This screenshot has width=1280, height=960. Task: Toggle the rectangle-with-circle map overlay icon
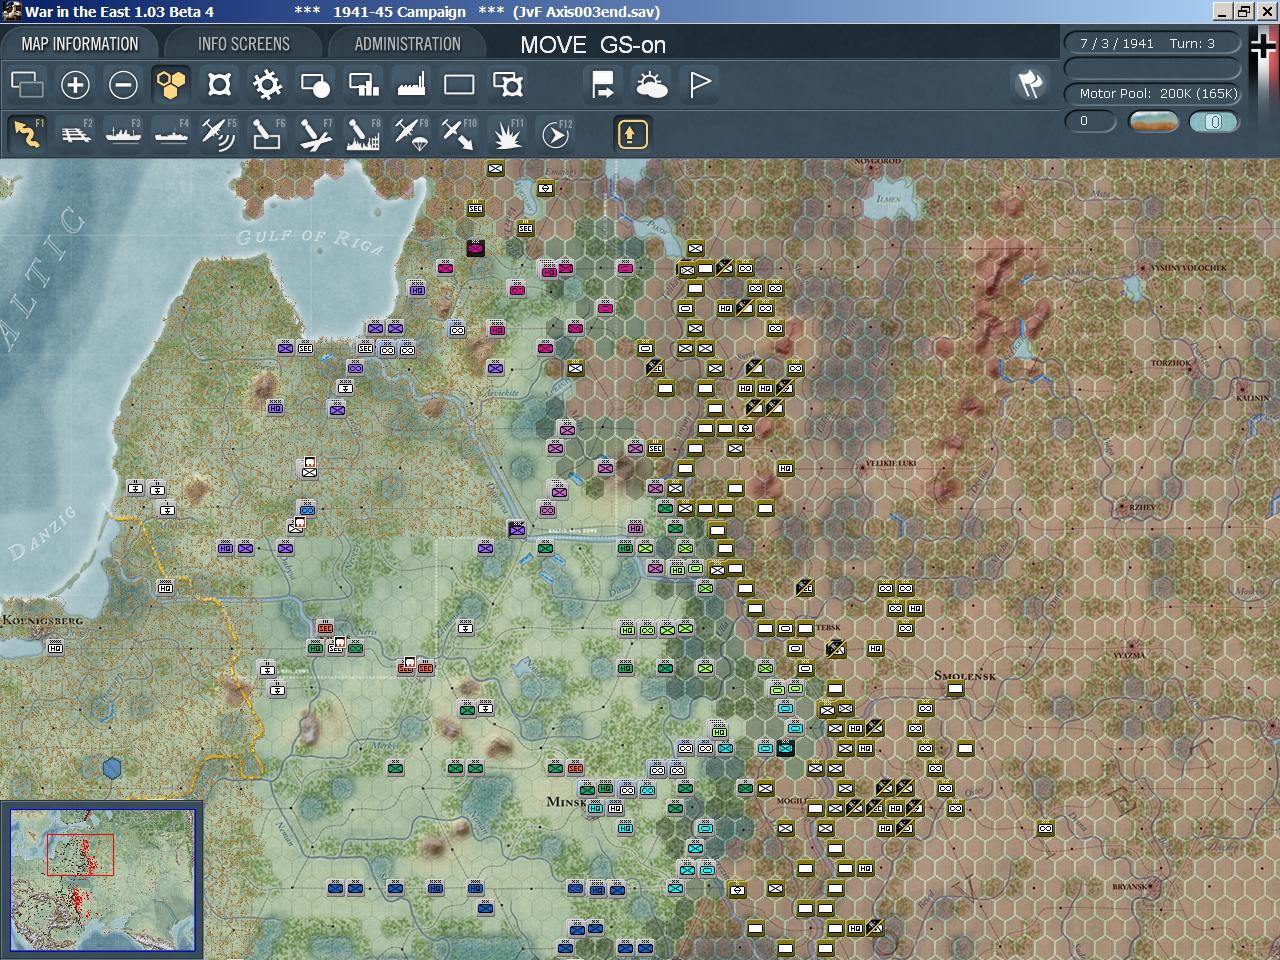click(315, 84)
